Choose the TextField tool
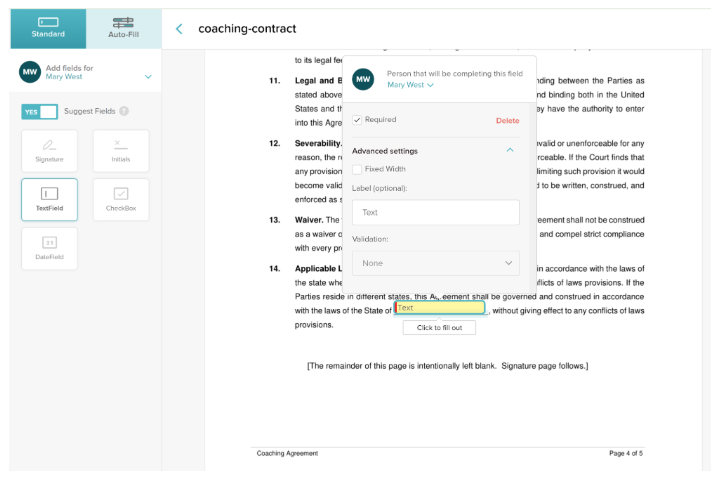 click(49, 199)
